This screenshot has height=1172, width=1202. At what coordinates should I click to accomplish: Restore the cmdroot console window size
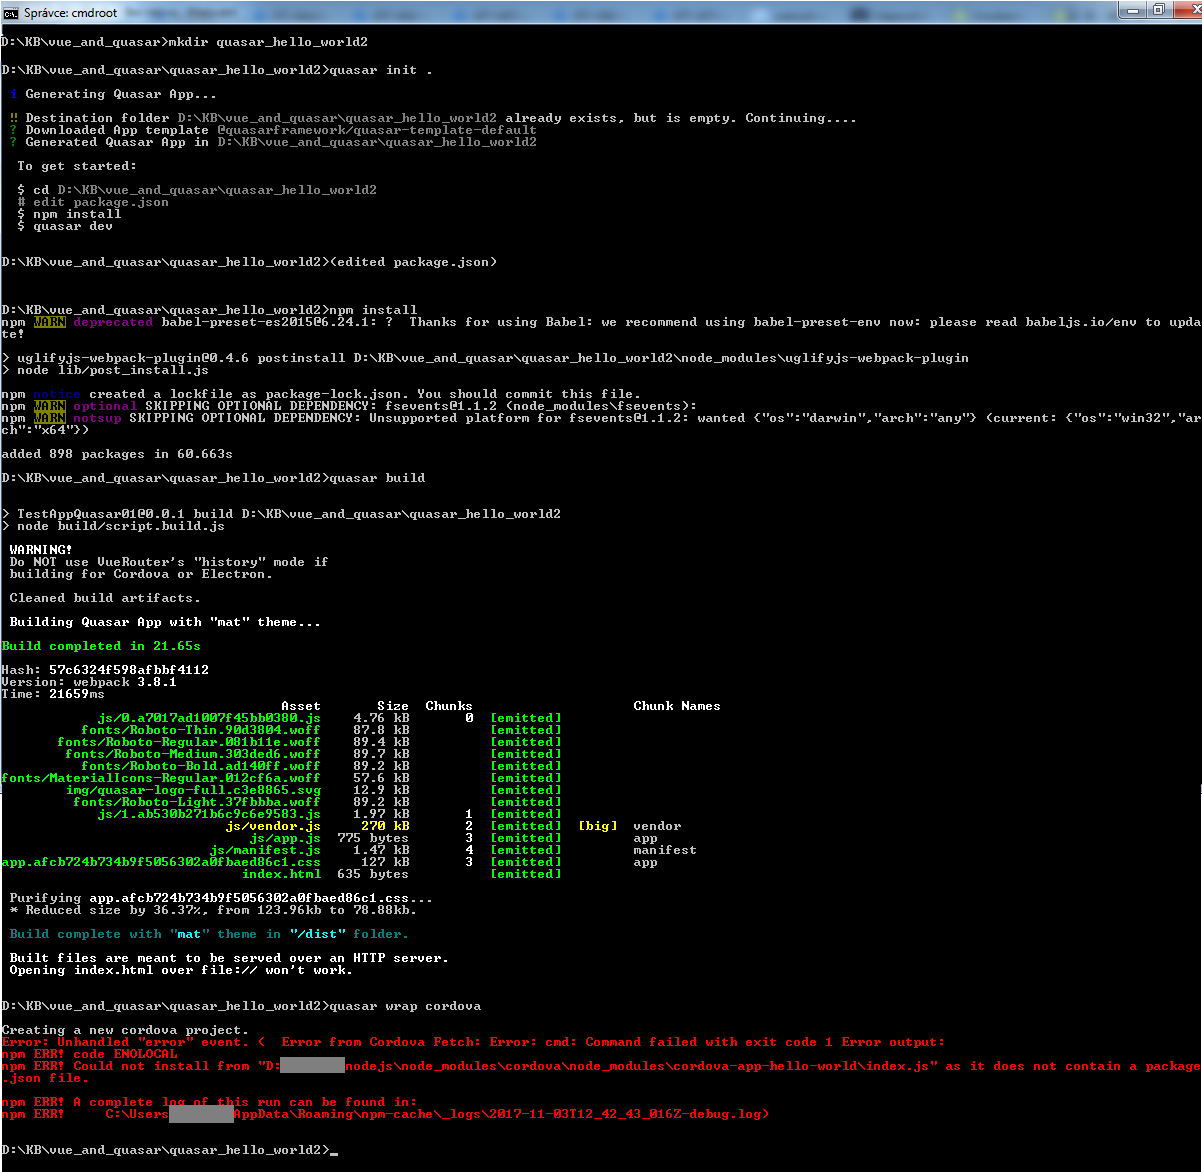pyautogui.click(x=1158, y=9)
